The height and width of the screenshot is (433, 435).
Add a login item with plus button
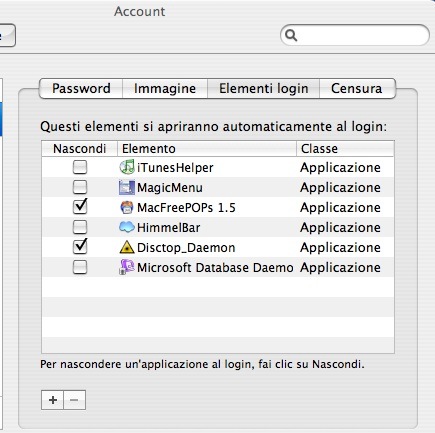point(52,400)
